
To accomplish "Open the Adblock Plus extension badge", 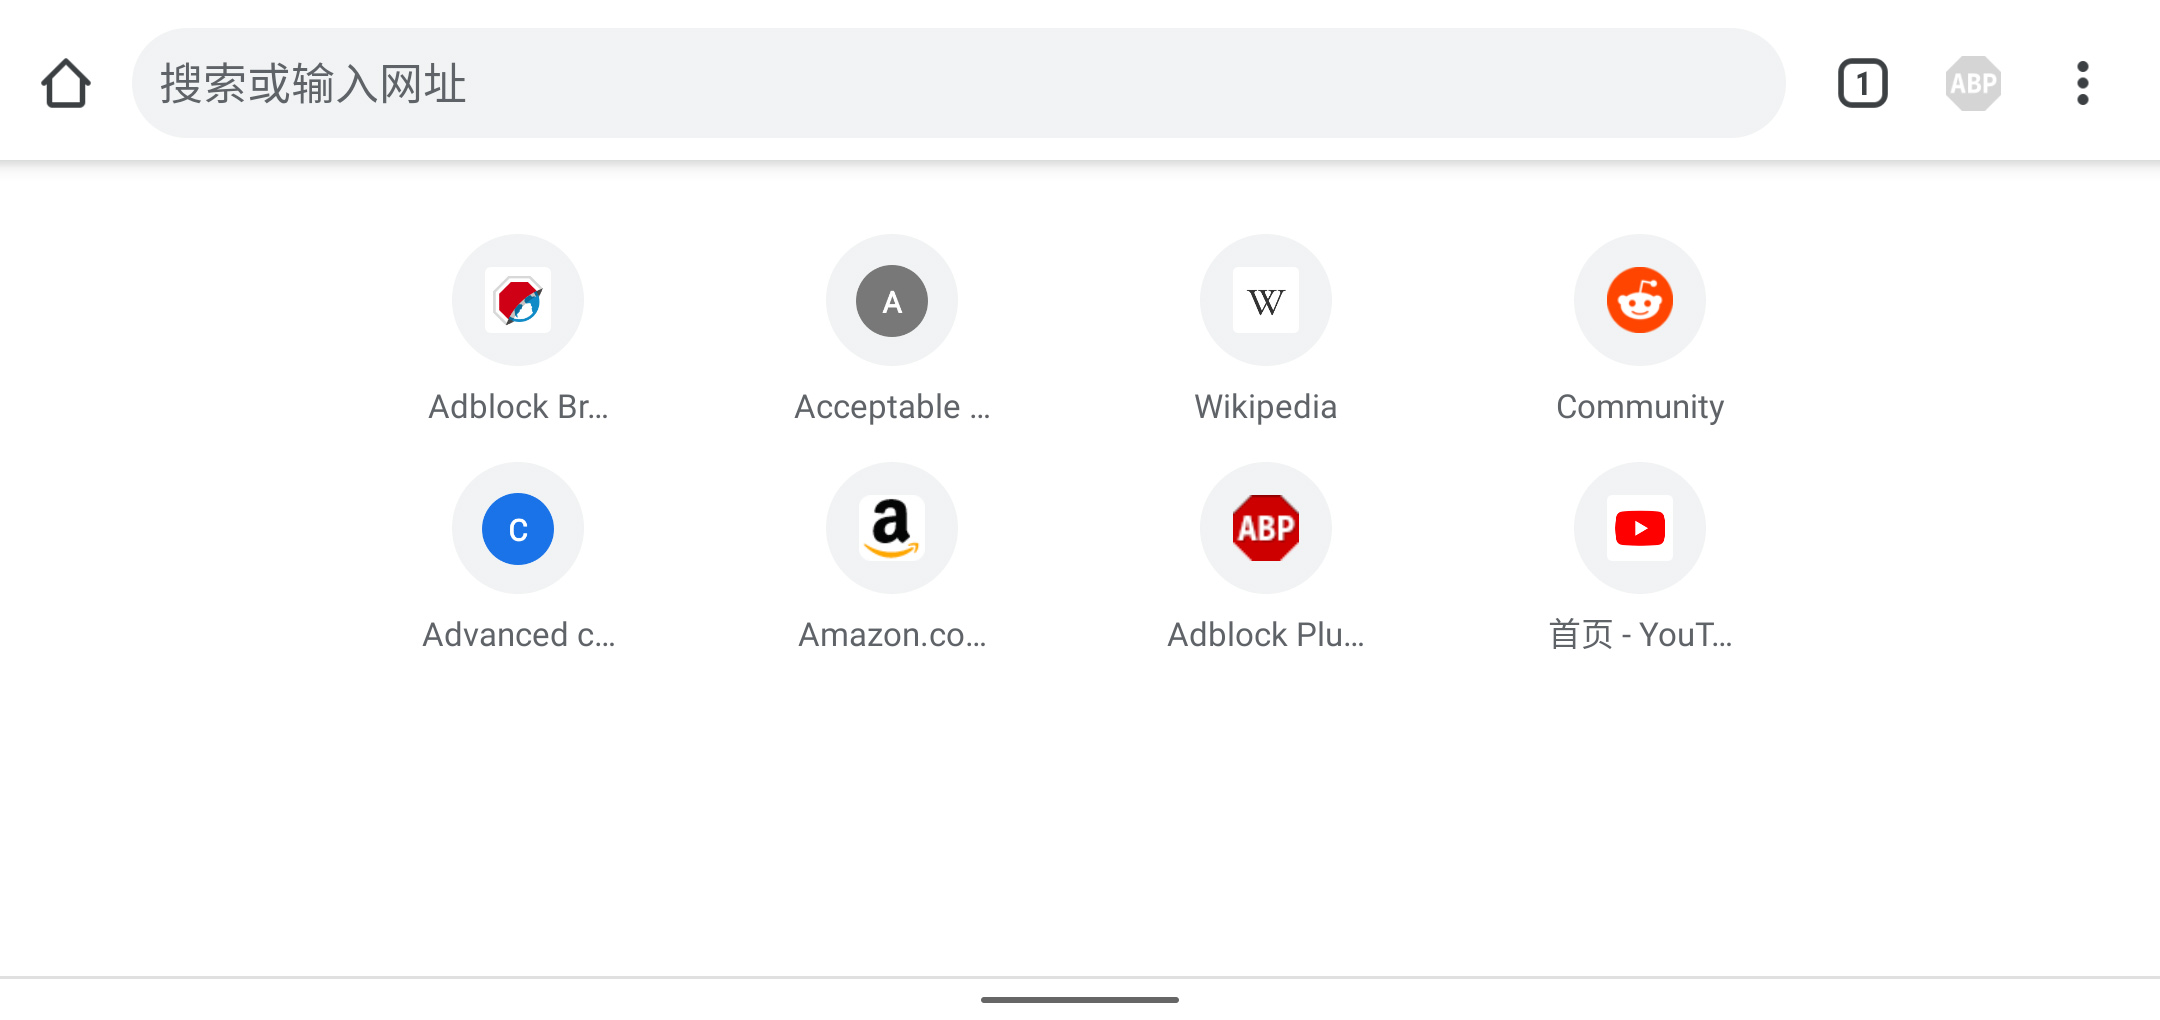I will coord(1972,83).
